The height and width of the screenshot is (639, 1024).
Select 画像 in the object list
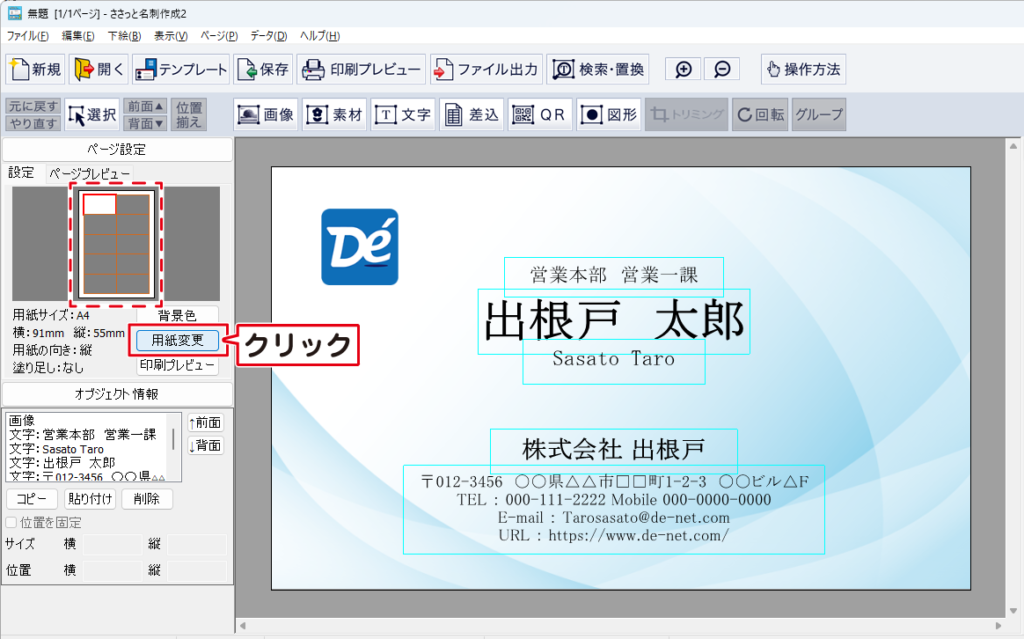click(x=22, y=421)
